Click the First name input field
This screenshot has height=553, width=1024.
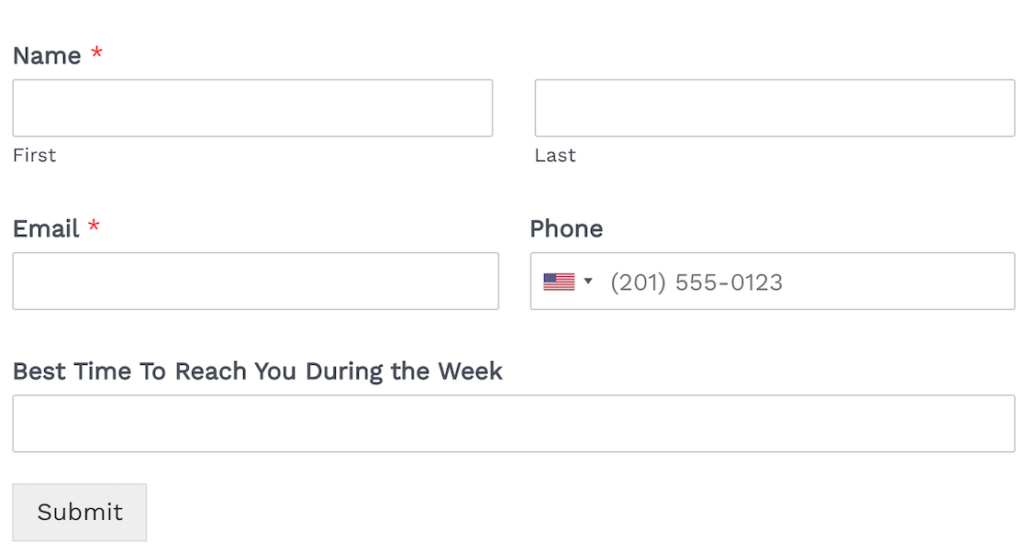coord(252,108)
